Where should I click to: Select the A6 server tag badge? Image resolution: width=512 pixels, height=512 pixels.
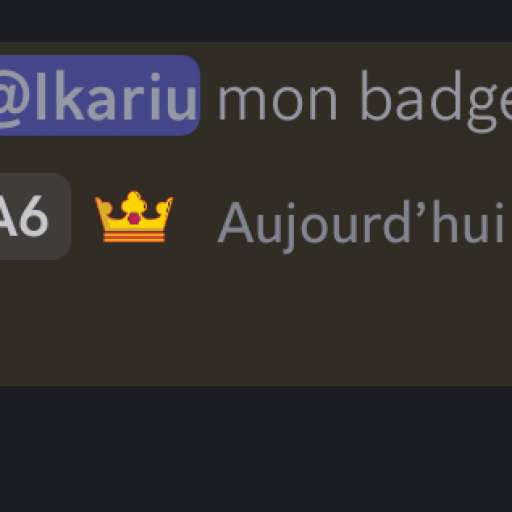33,217
